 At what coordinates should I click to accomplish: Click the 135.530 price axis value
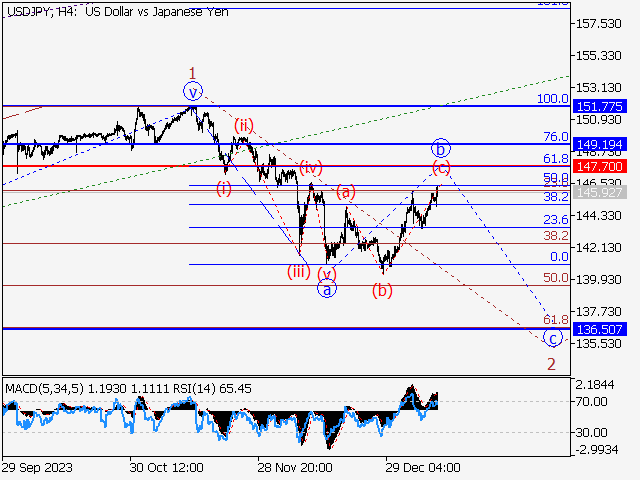pos(598,344)
